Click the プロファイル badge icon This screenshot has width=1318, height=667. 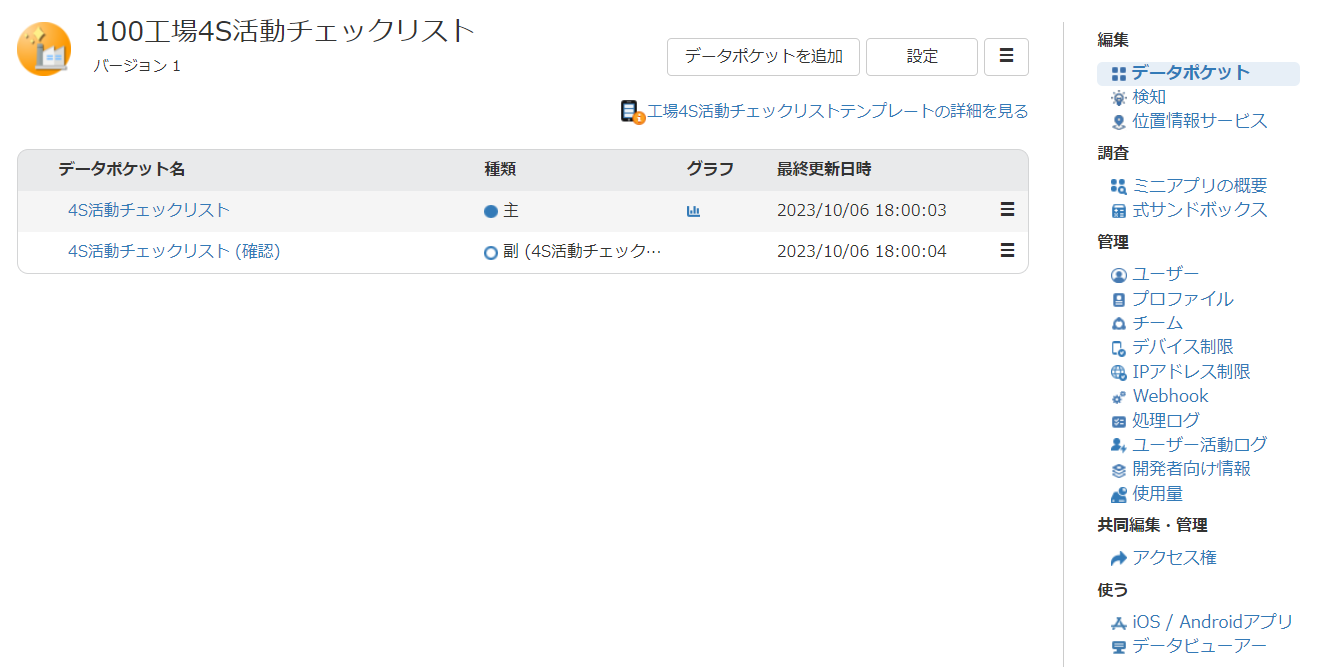pos(1119,299)
